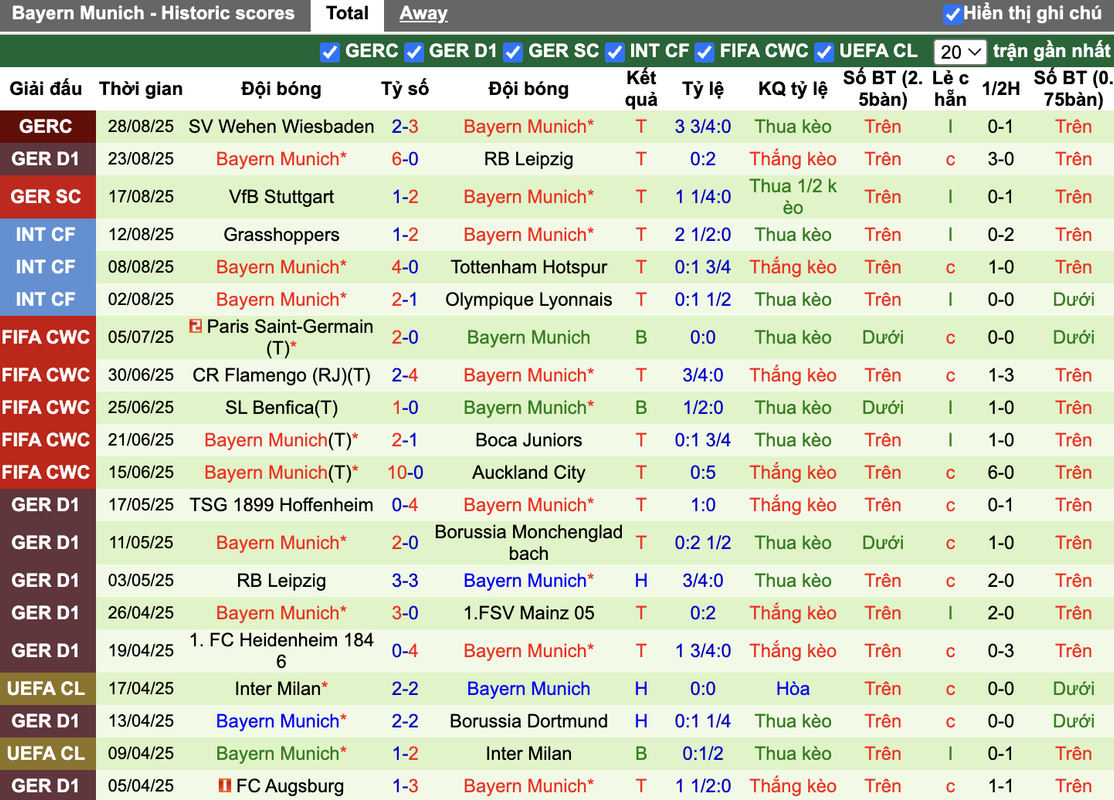1114x800 pixels.
Task: Uncheck the UEFA CL filter checkbox
Action: (x=824, y=52)
